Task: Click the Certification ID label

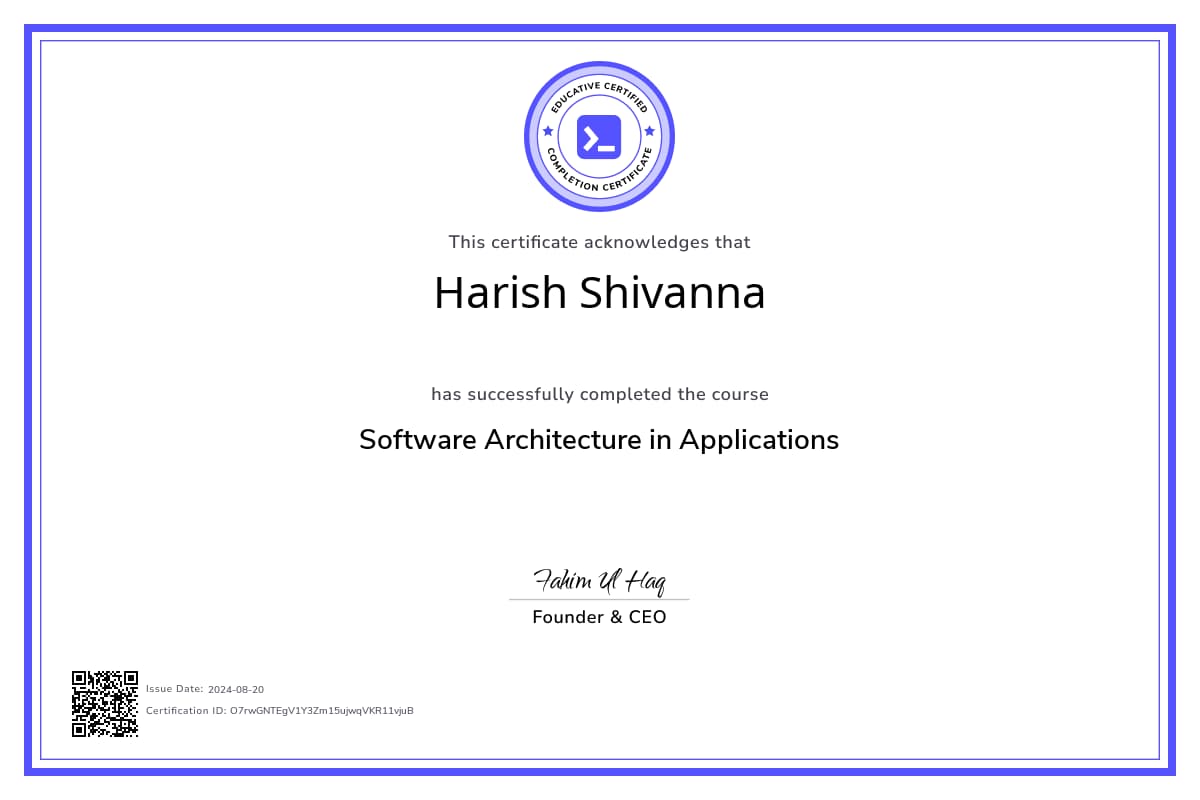Action: [186, 711]
